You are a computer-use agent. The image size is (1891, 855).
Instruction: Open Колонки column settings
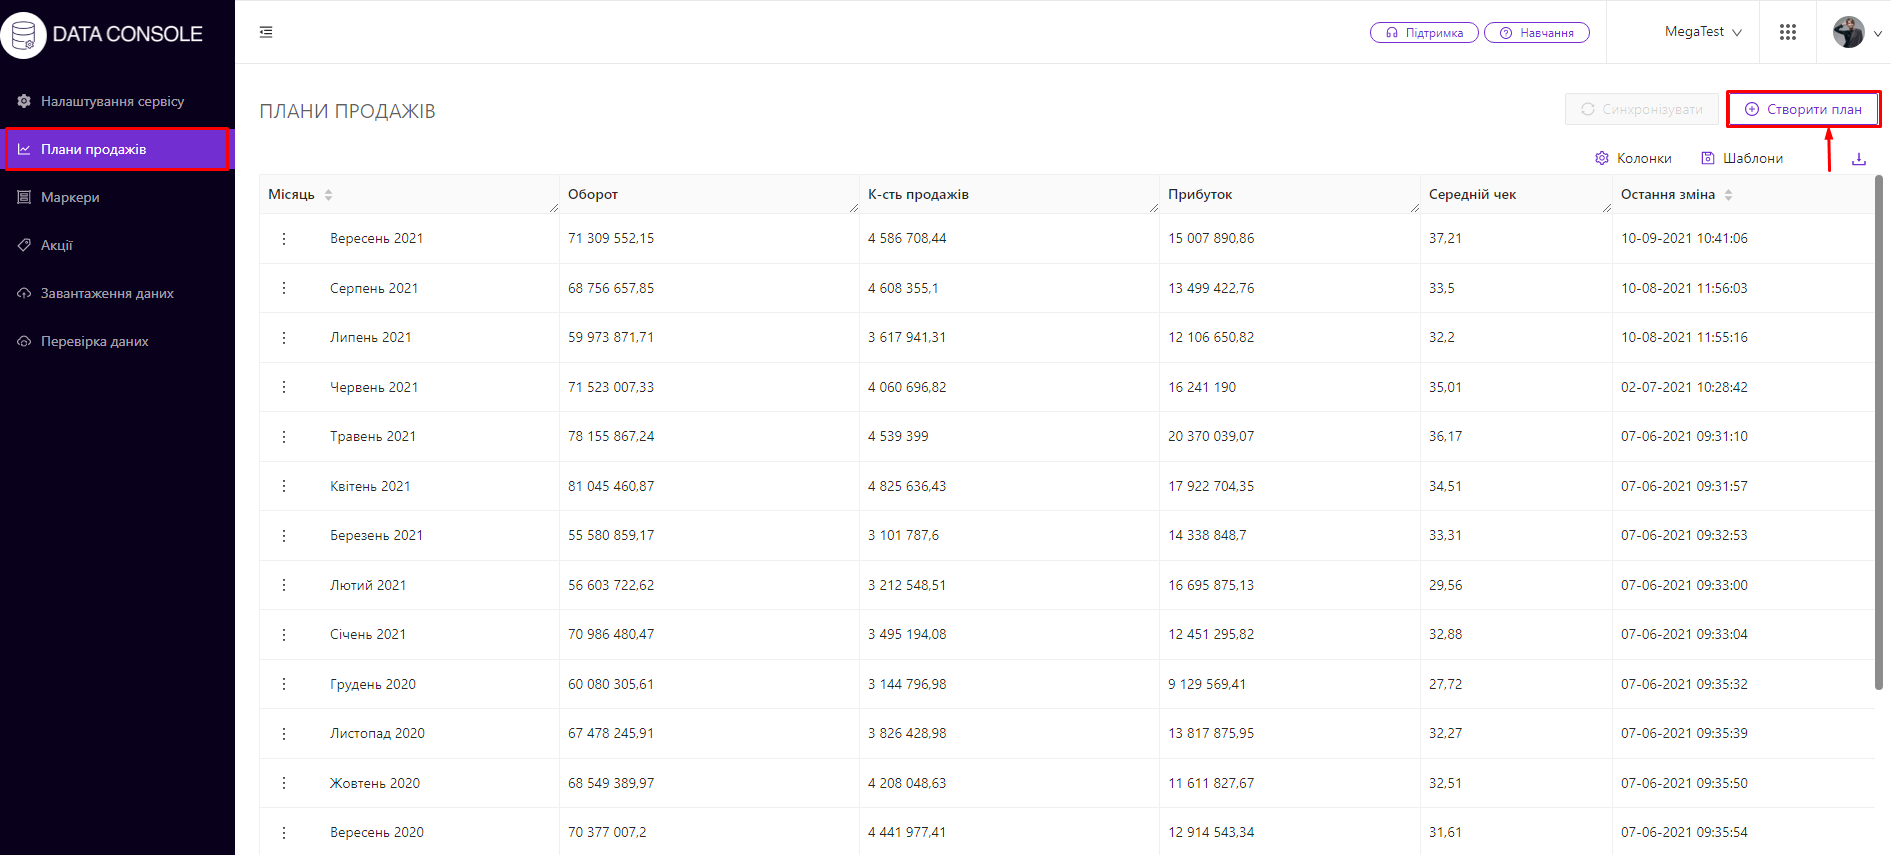click(1633, 158)
